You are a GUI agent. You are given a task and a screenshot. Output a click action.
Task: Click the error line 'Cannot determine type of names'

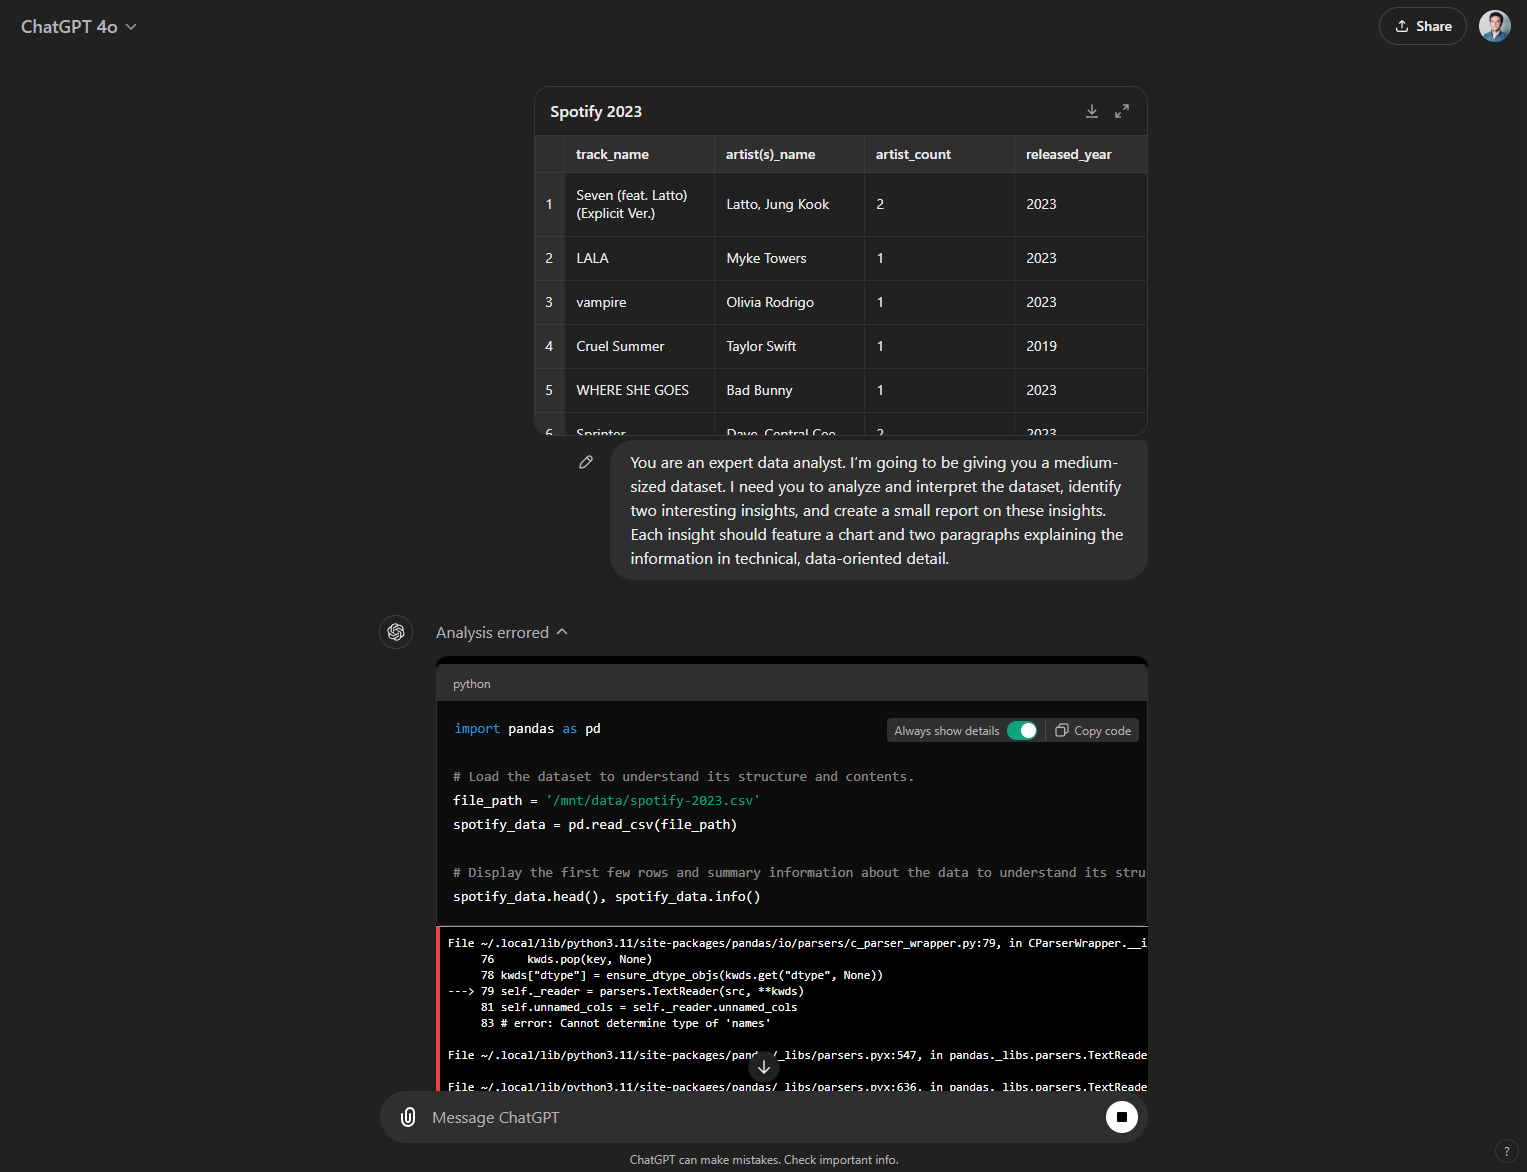(x=626, y=1023)
